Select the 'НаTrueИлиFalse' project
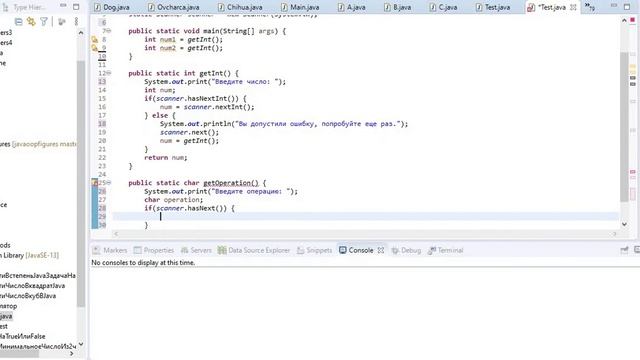This screenshot has height=360, width=640. pyautogui.click(x=23, y=336)
